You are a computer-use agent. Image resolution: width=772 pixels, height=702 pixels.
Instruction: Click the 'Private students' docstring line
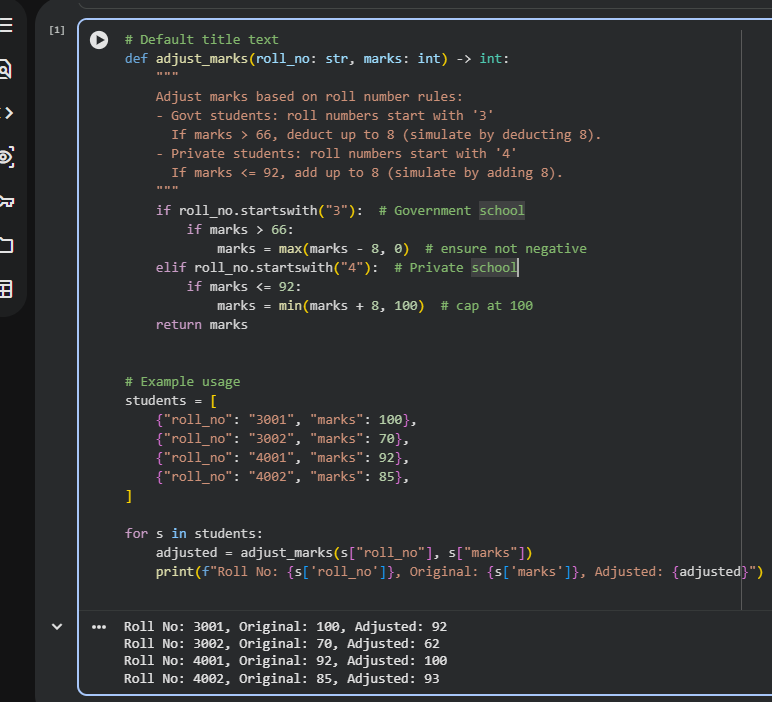pyautogui.click(x=336, y=154)
